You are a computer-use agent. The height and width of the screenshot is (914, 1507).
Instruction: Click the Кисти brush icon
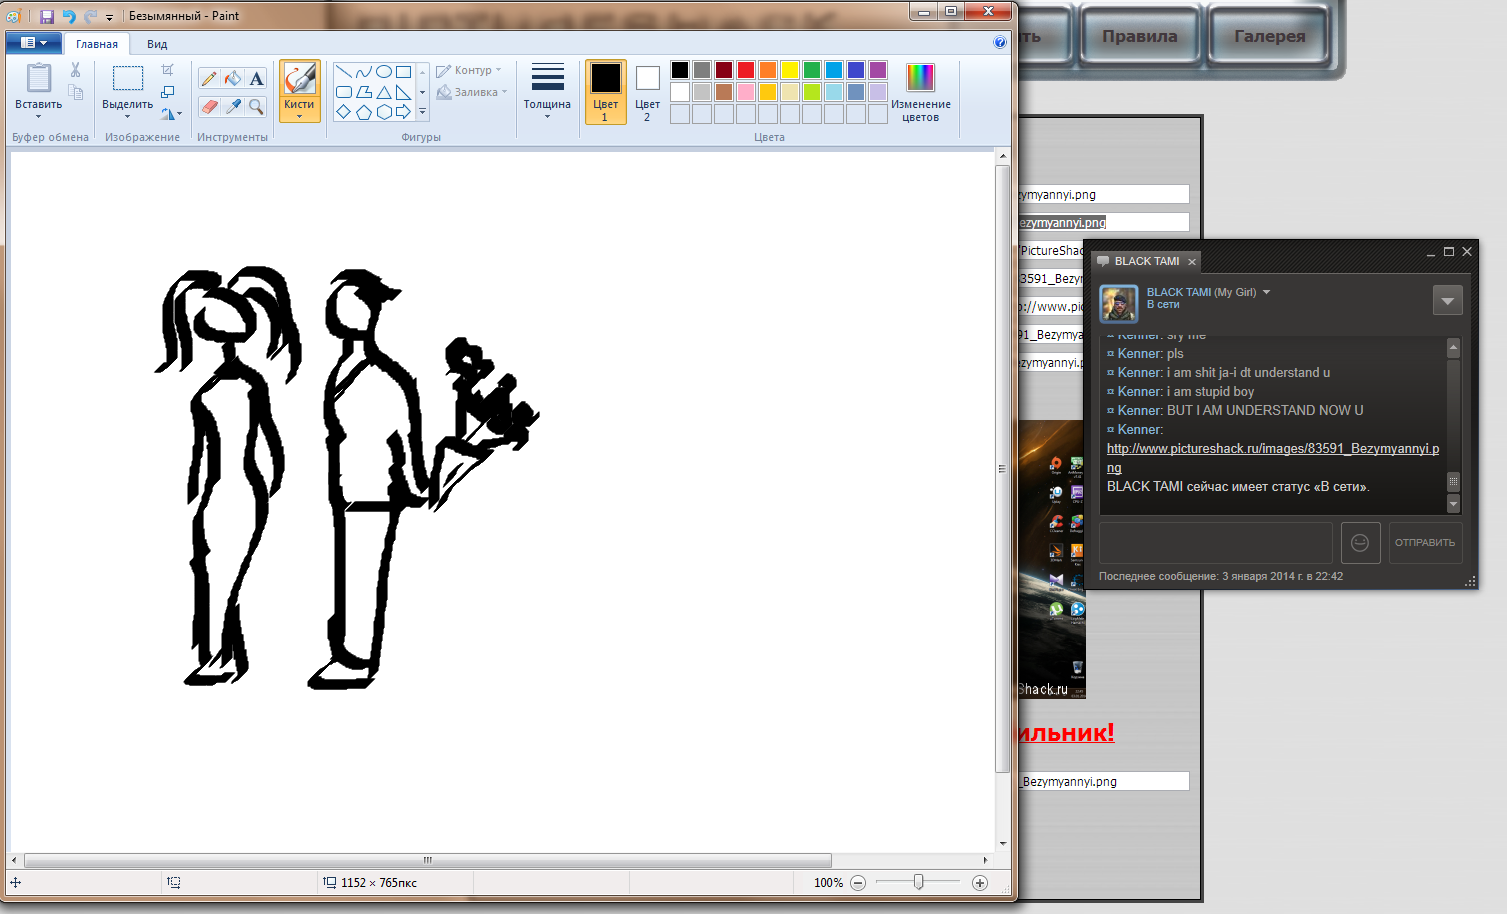[x=299, y=79]
